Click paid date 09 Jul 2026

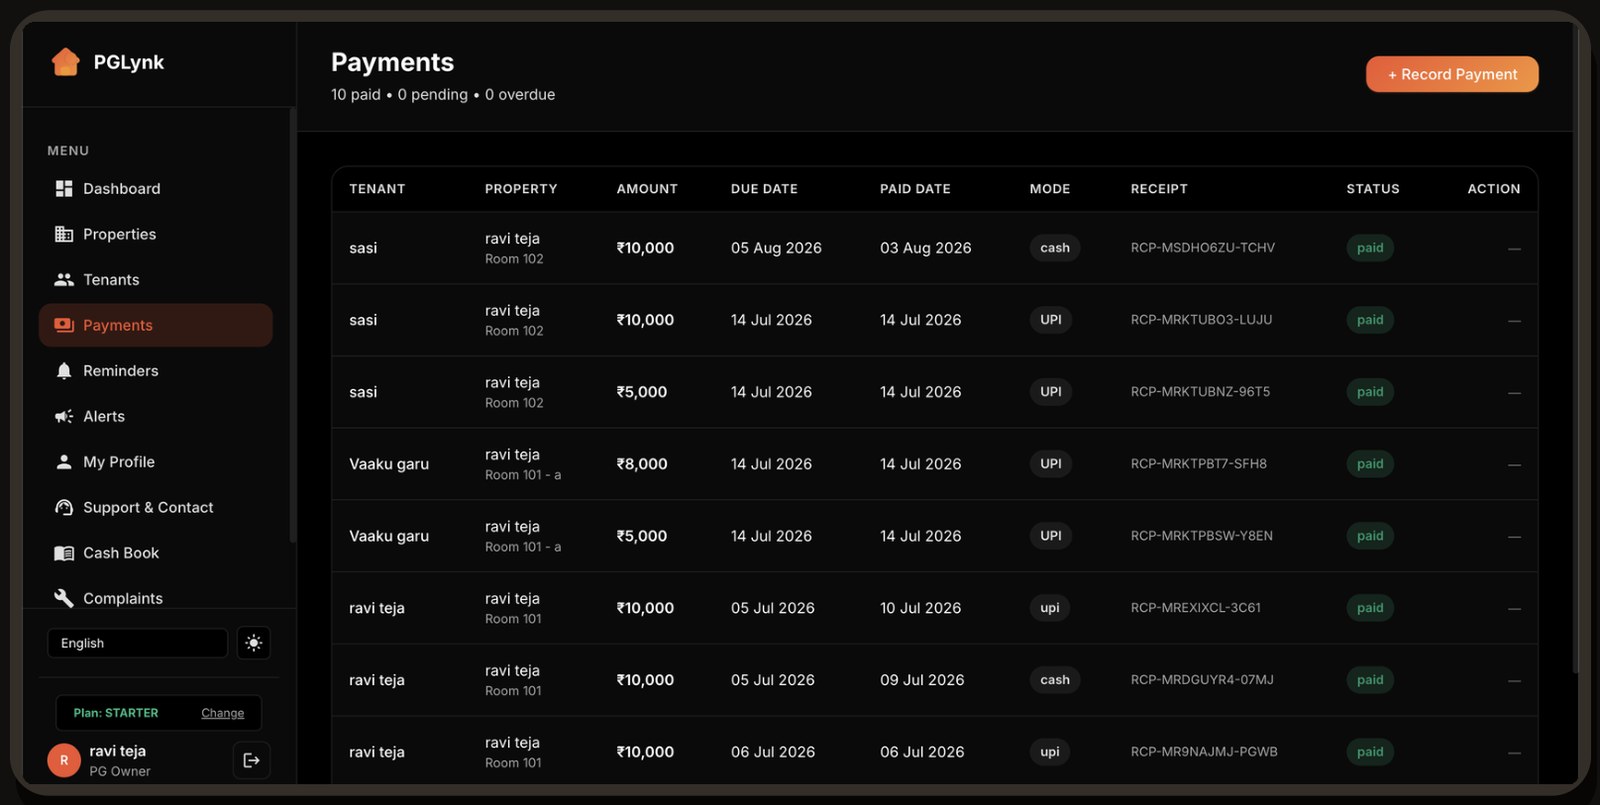click(x=922, y=680)
